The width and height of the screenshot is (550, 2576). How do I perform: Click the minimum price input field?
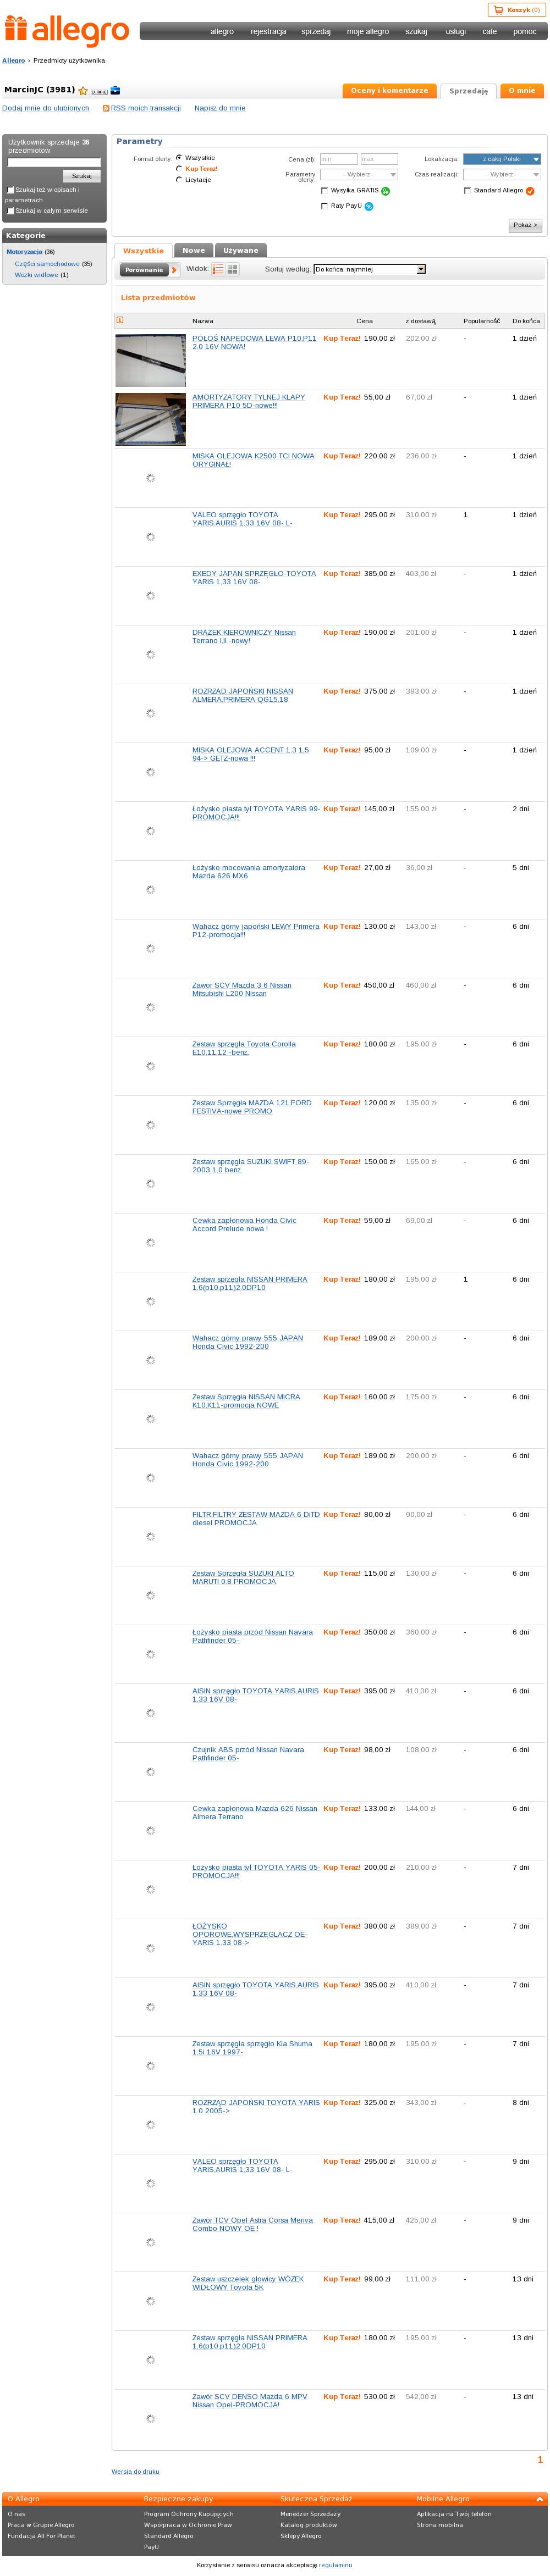pyautogui.click(x=338, y=159)
